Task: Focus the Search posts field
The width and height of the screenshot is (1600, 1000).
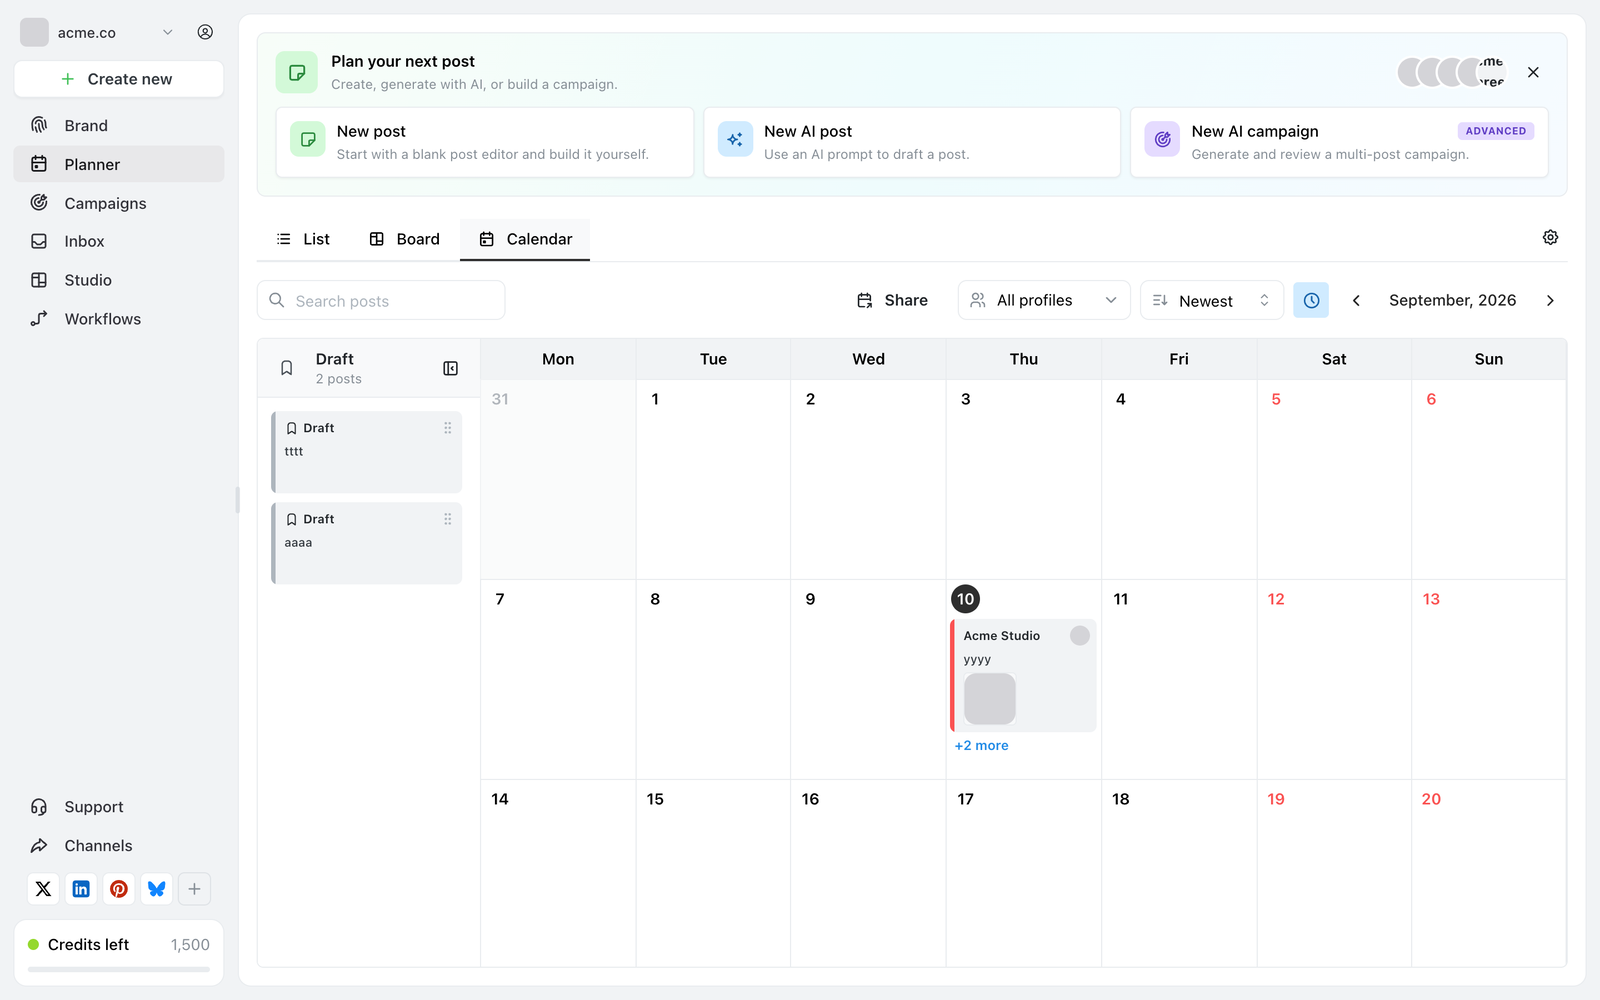Action: (381, 300)
